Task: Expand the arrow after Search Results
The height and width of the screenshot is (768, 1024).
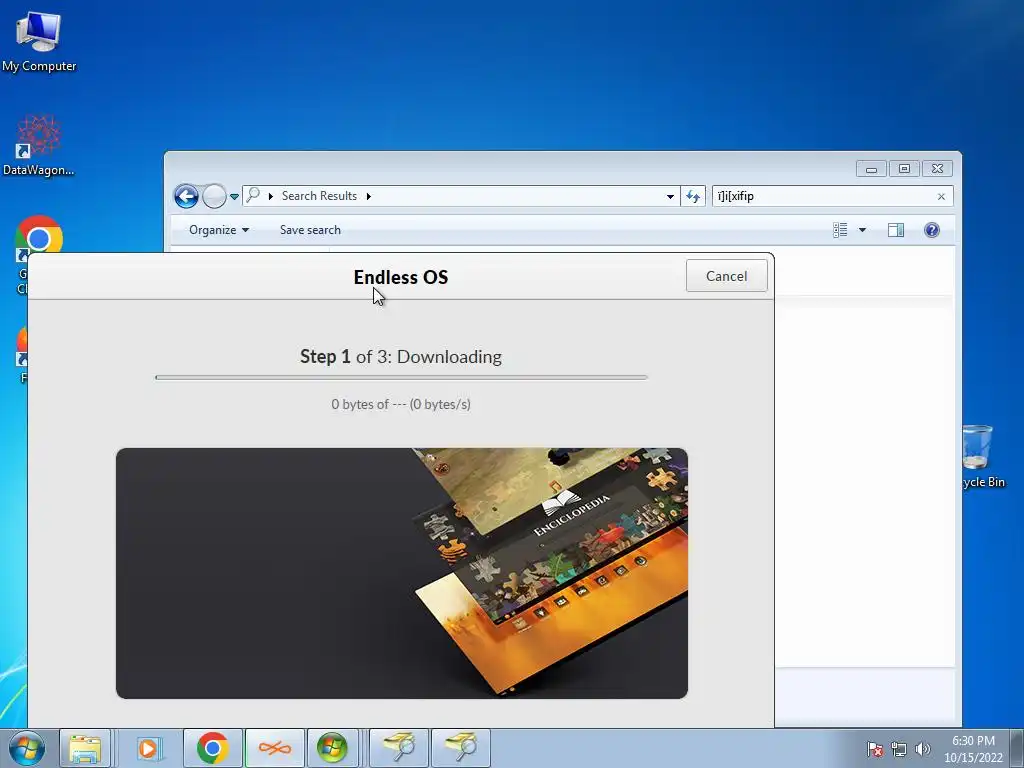Action: [x=368, y=196]
